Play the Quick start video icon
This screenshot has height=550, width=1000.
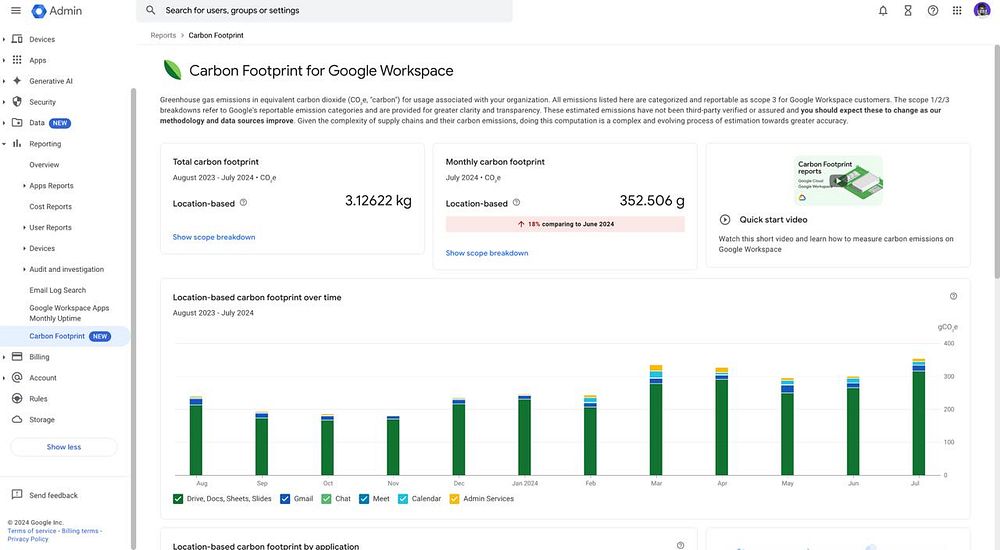[725, 220]
